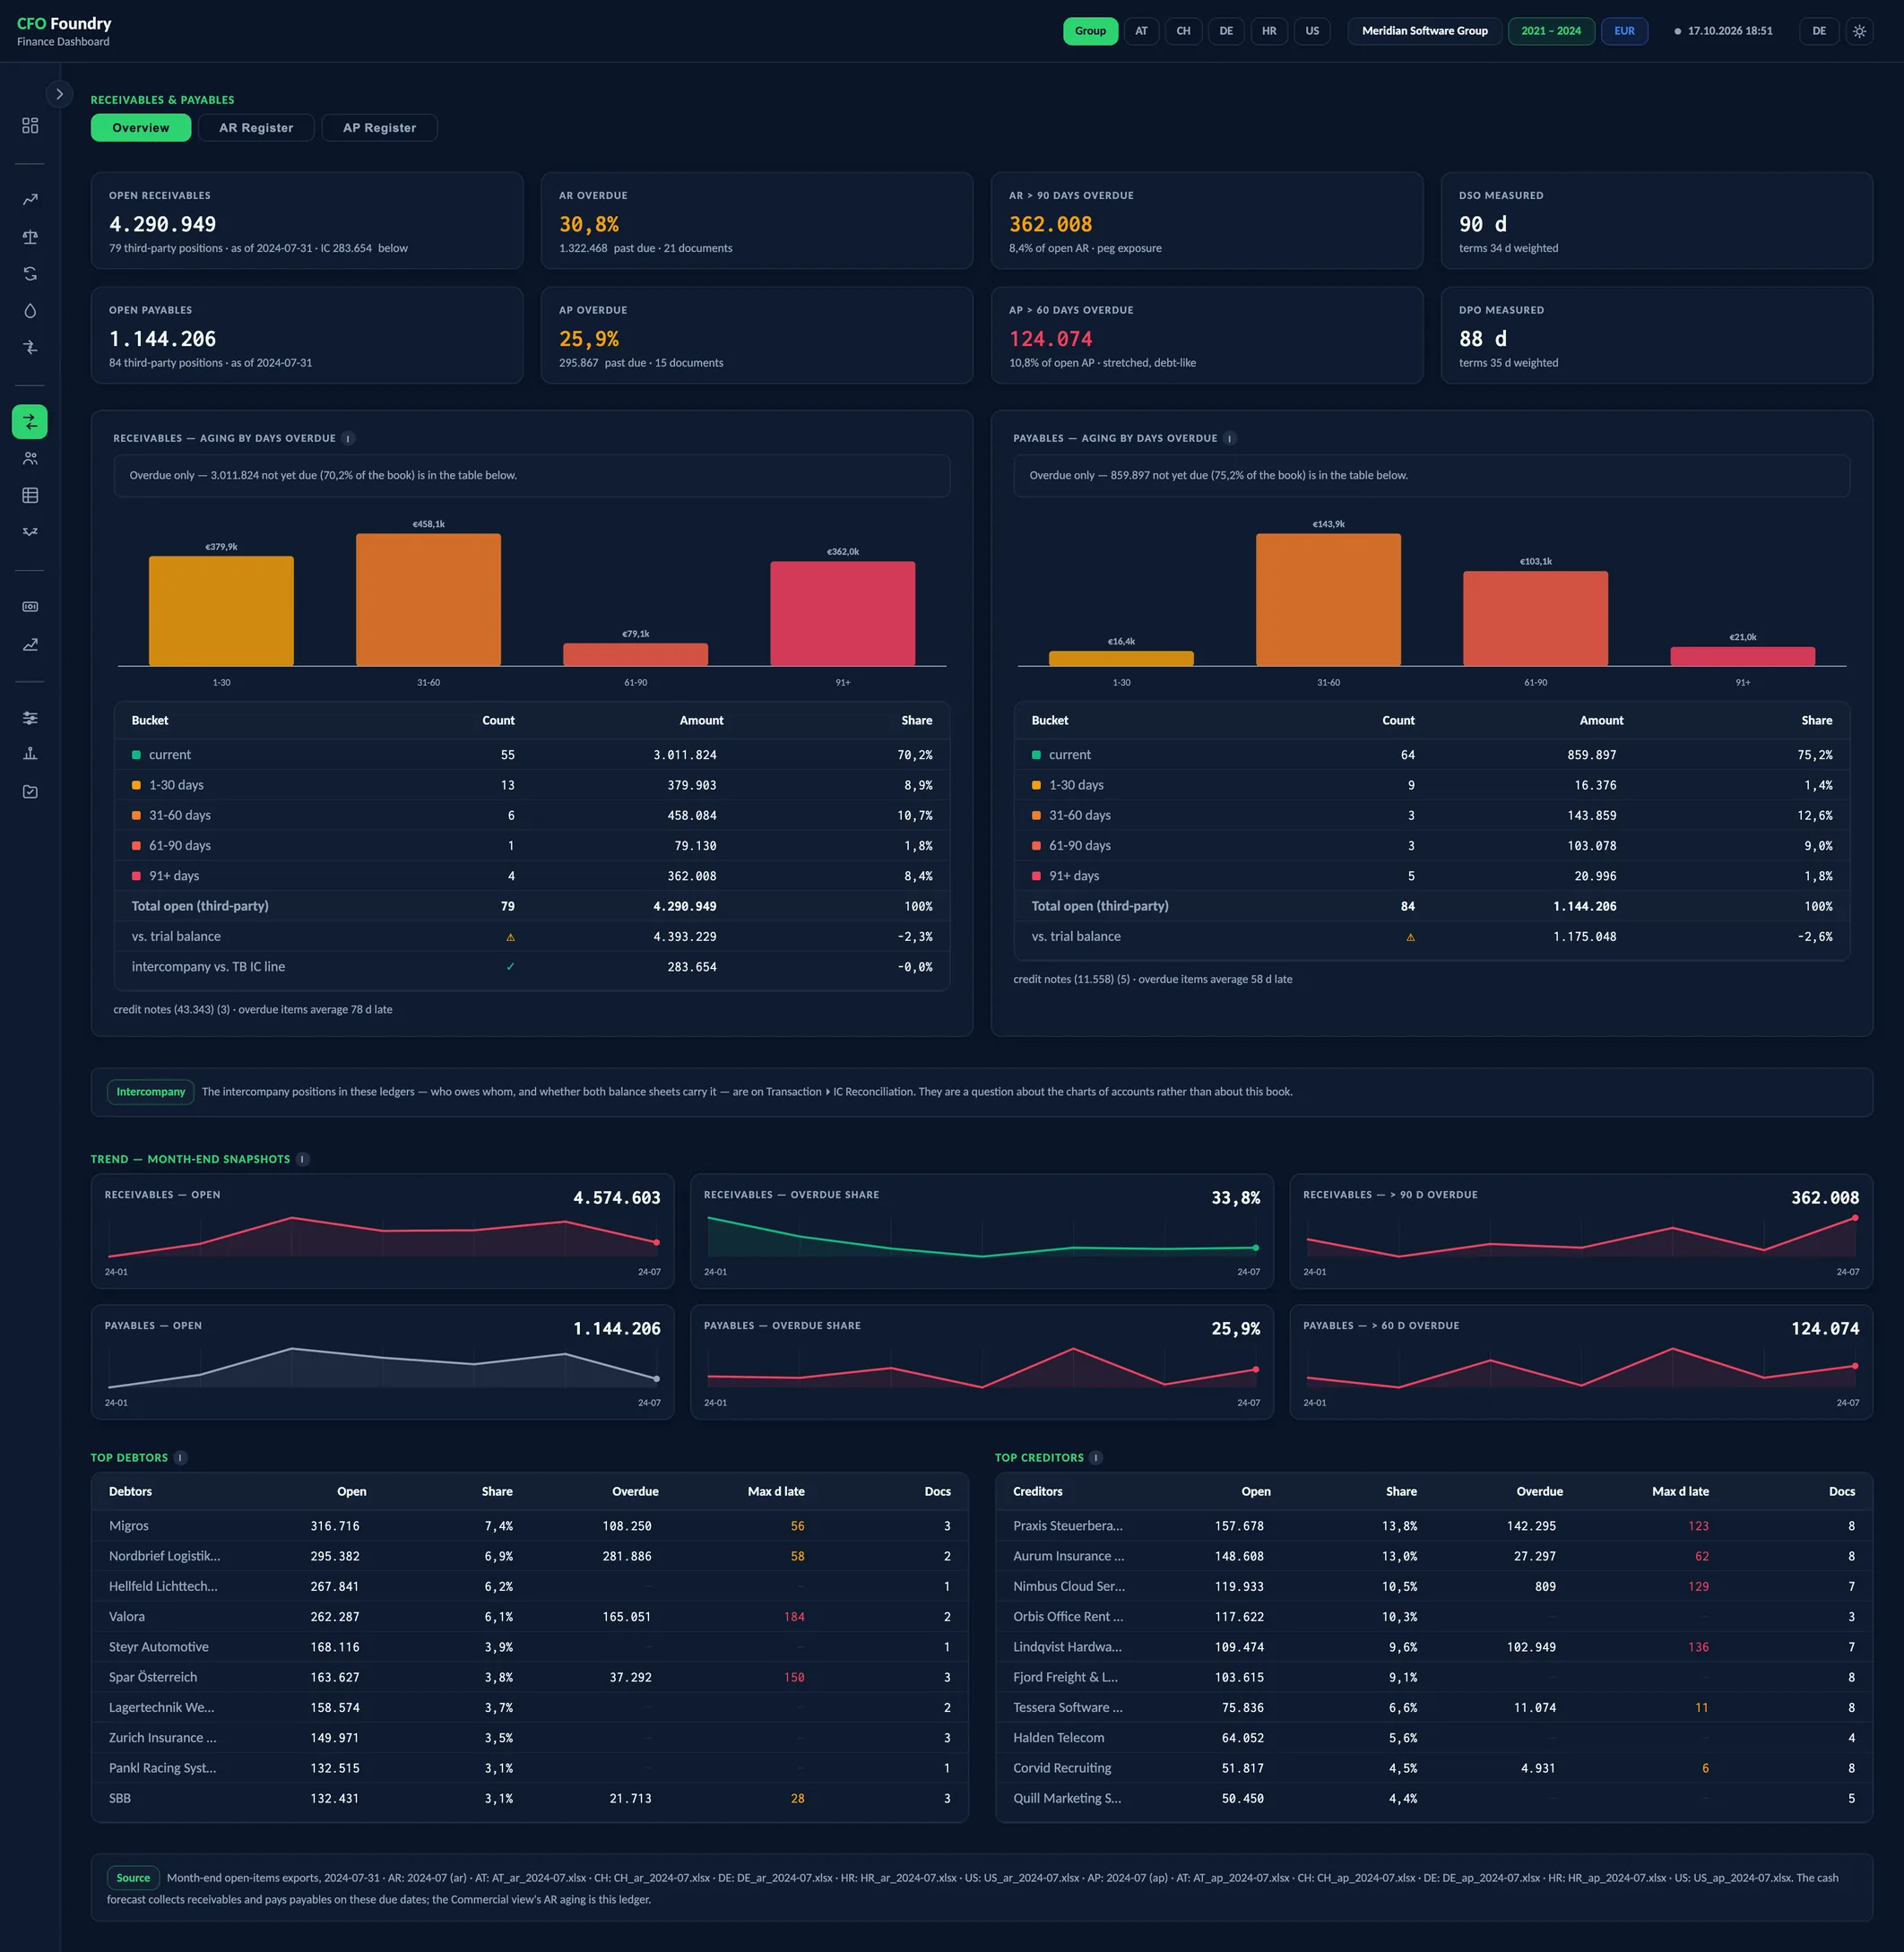The height and width of the screenshot is (1952, 1904).
Task: Select the DE entity filter next to CH
Action: click(x=1226, y=31)
